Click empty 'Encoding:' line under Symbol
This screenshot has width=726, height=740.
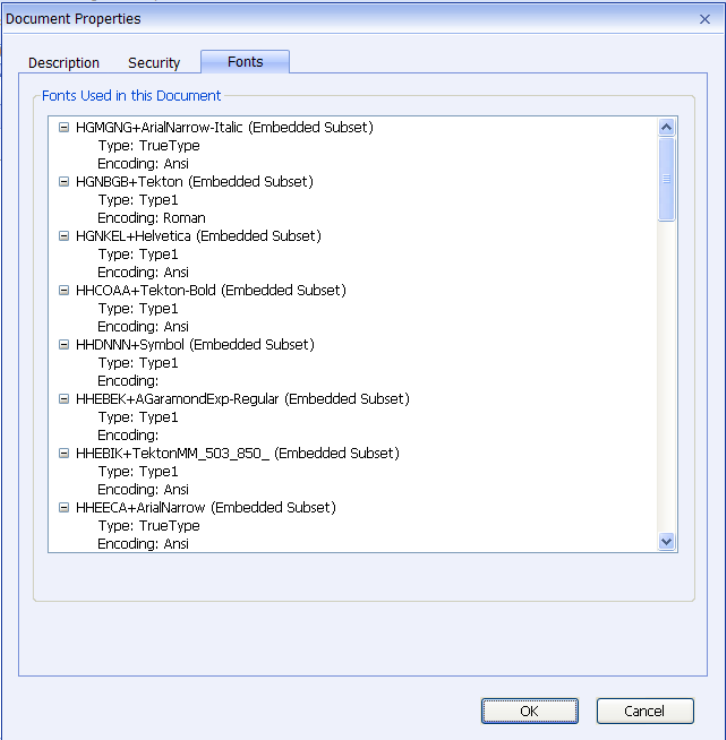pos(128,381)
